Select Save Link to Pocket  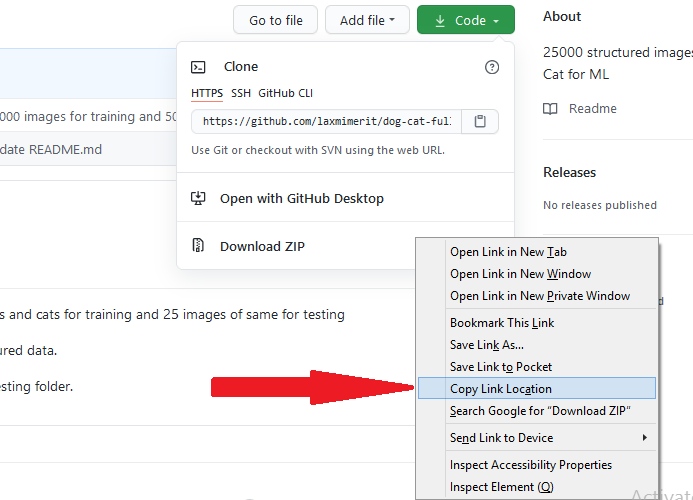click(x=537, y=367)
